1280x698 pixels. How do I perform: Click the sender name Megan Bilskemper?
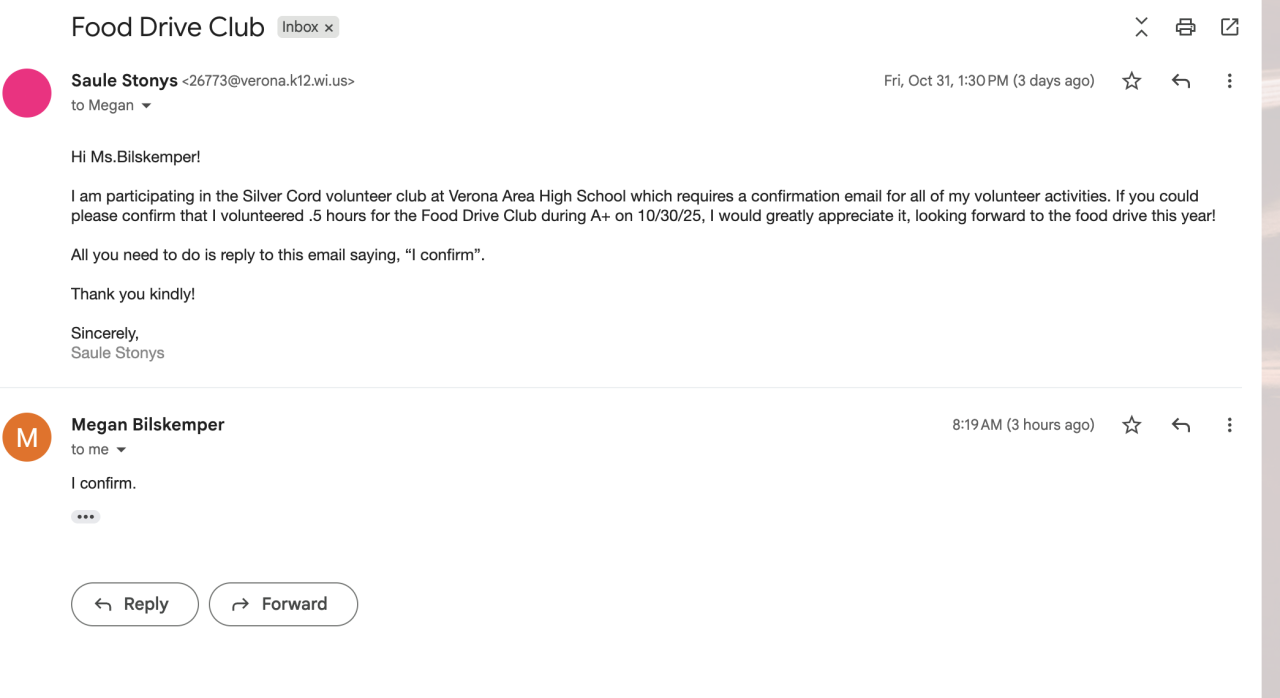pyautogui.click(x=148, y=425)
